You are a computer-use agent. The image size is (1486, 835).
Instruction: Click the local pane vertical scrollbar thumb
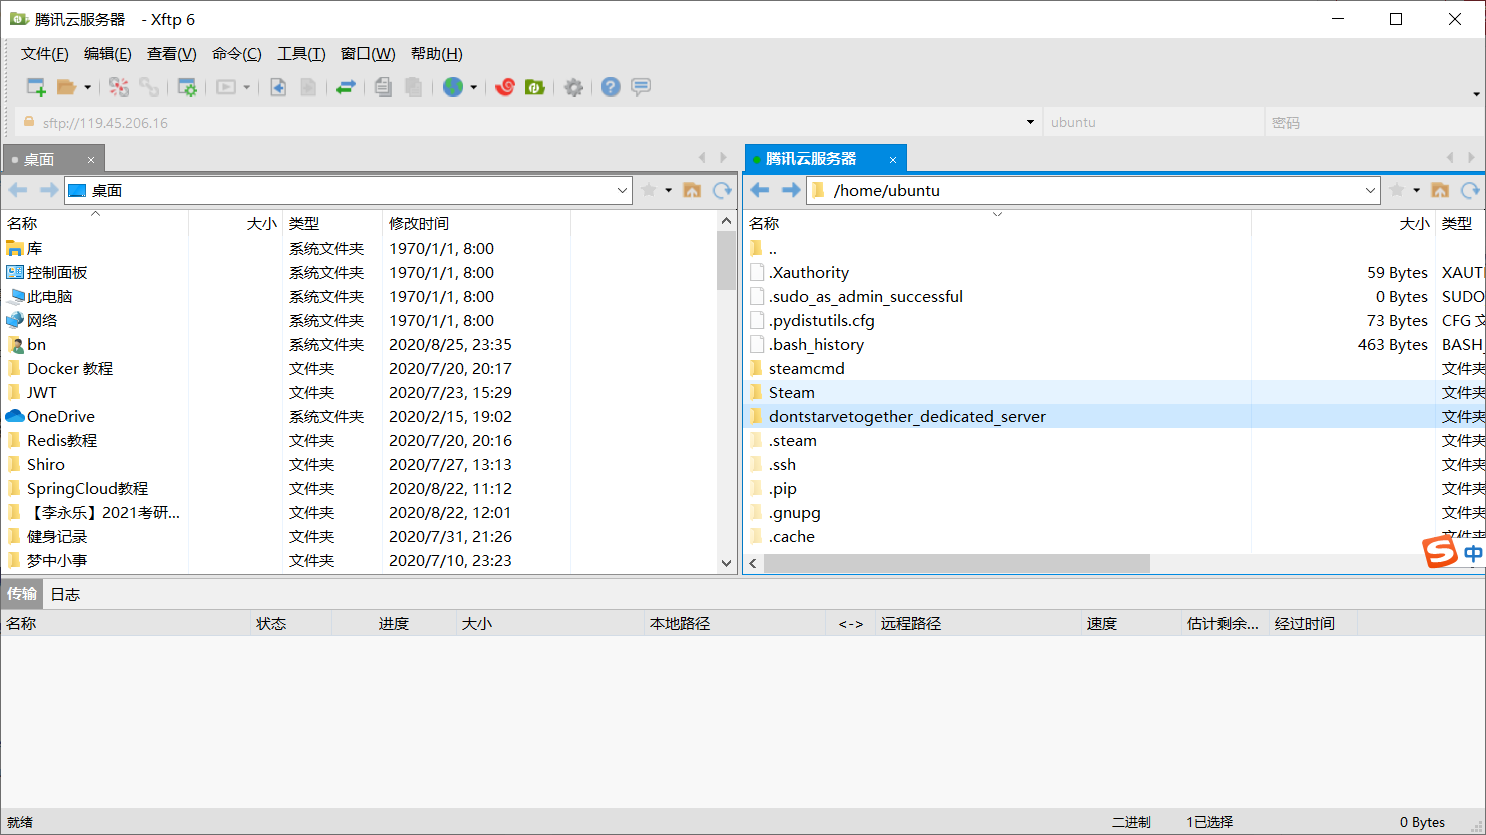click(727, 260)
